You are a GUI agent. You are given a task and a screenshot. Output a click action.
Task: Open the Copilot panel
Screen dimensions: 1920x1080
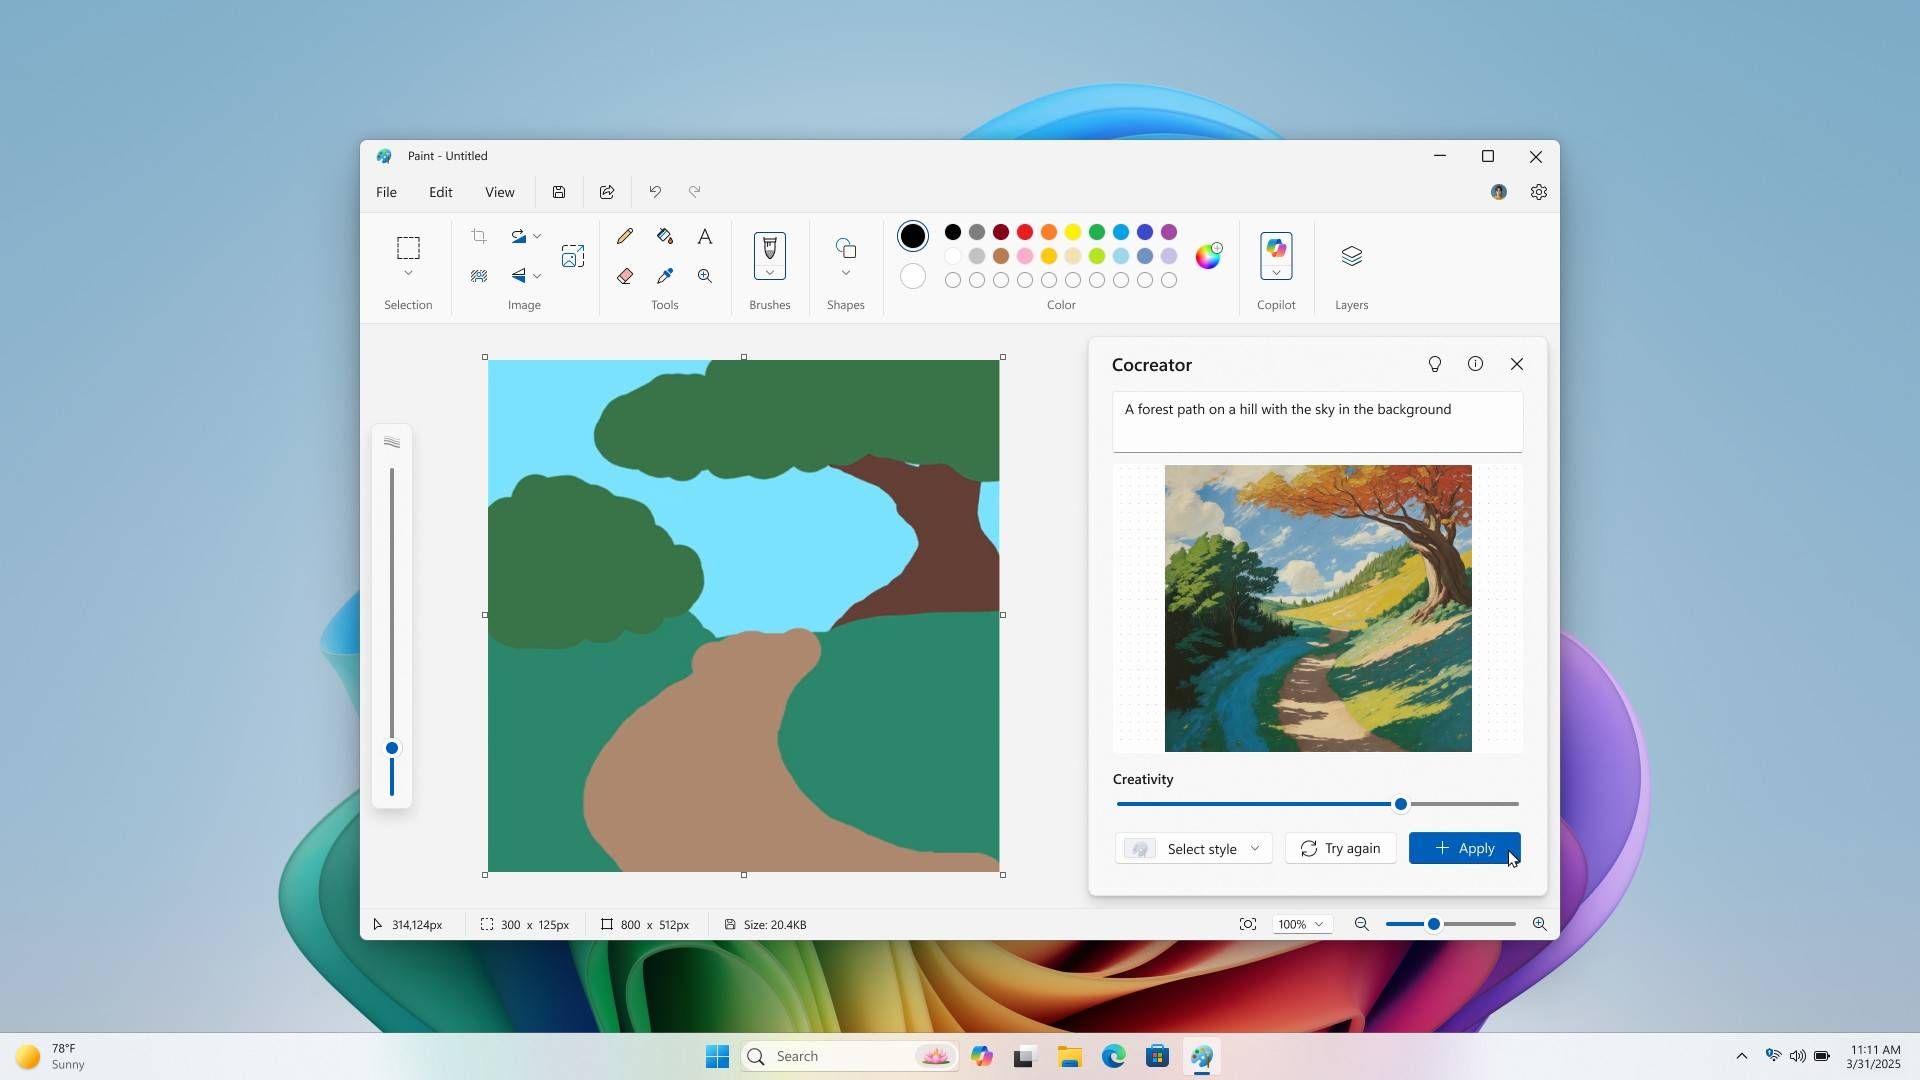(1275, 256)
